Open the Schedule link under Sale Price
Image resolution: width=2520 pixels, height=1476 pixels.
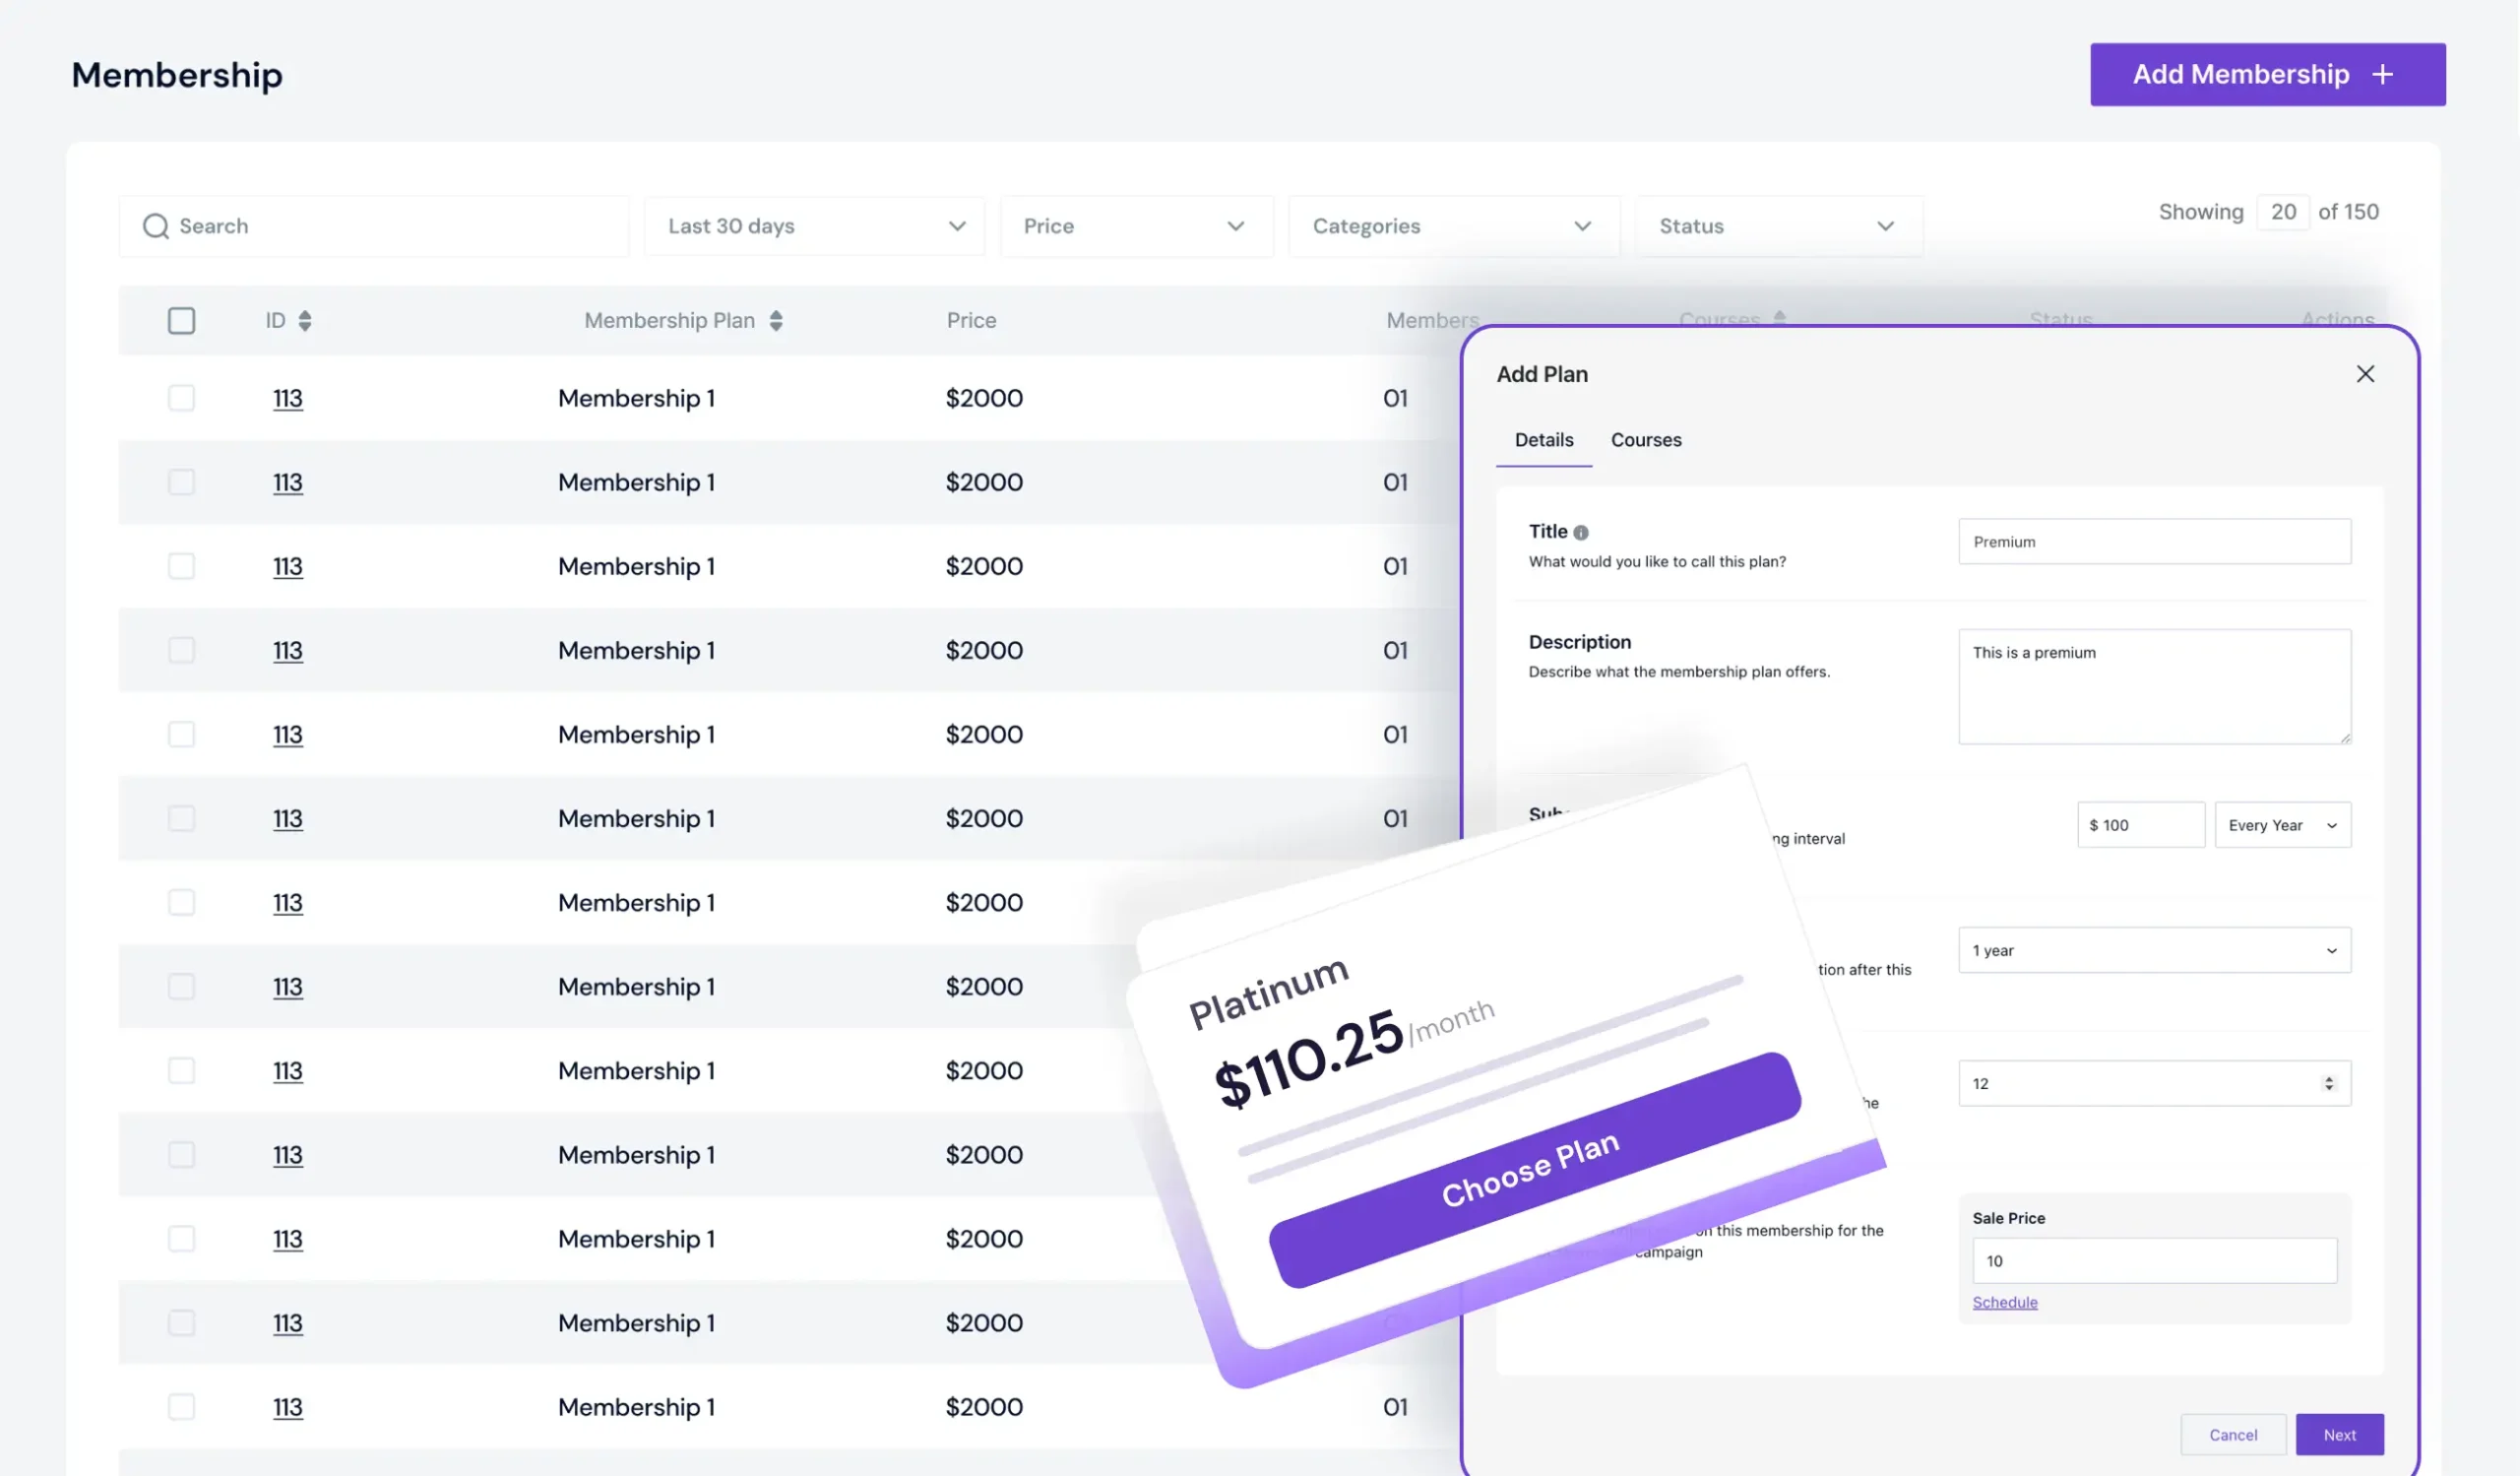point(2004,1302)
